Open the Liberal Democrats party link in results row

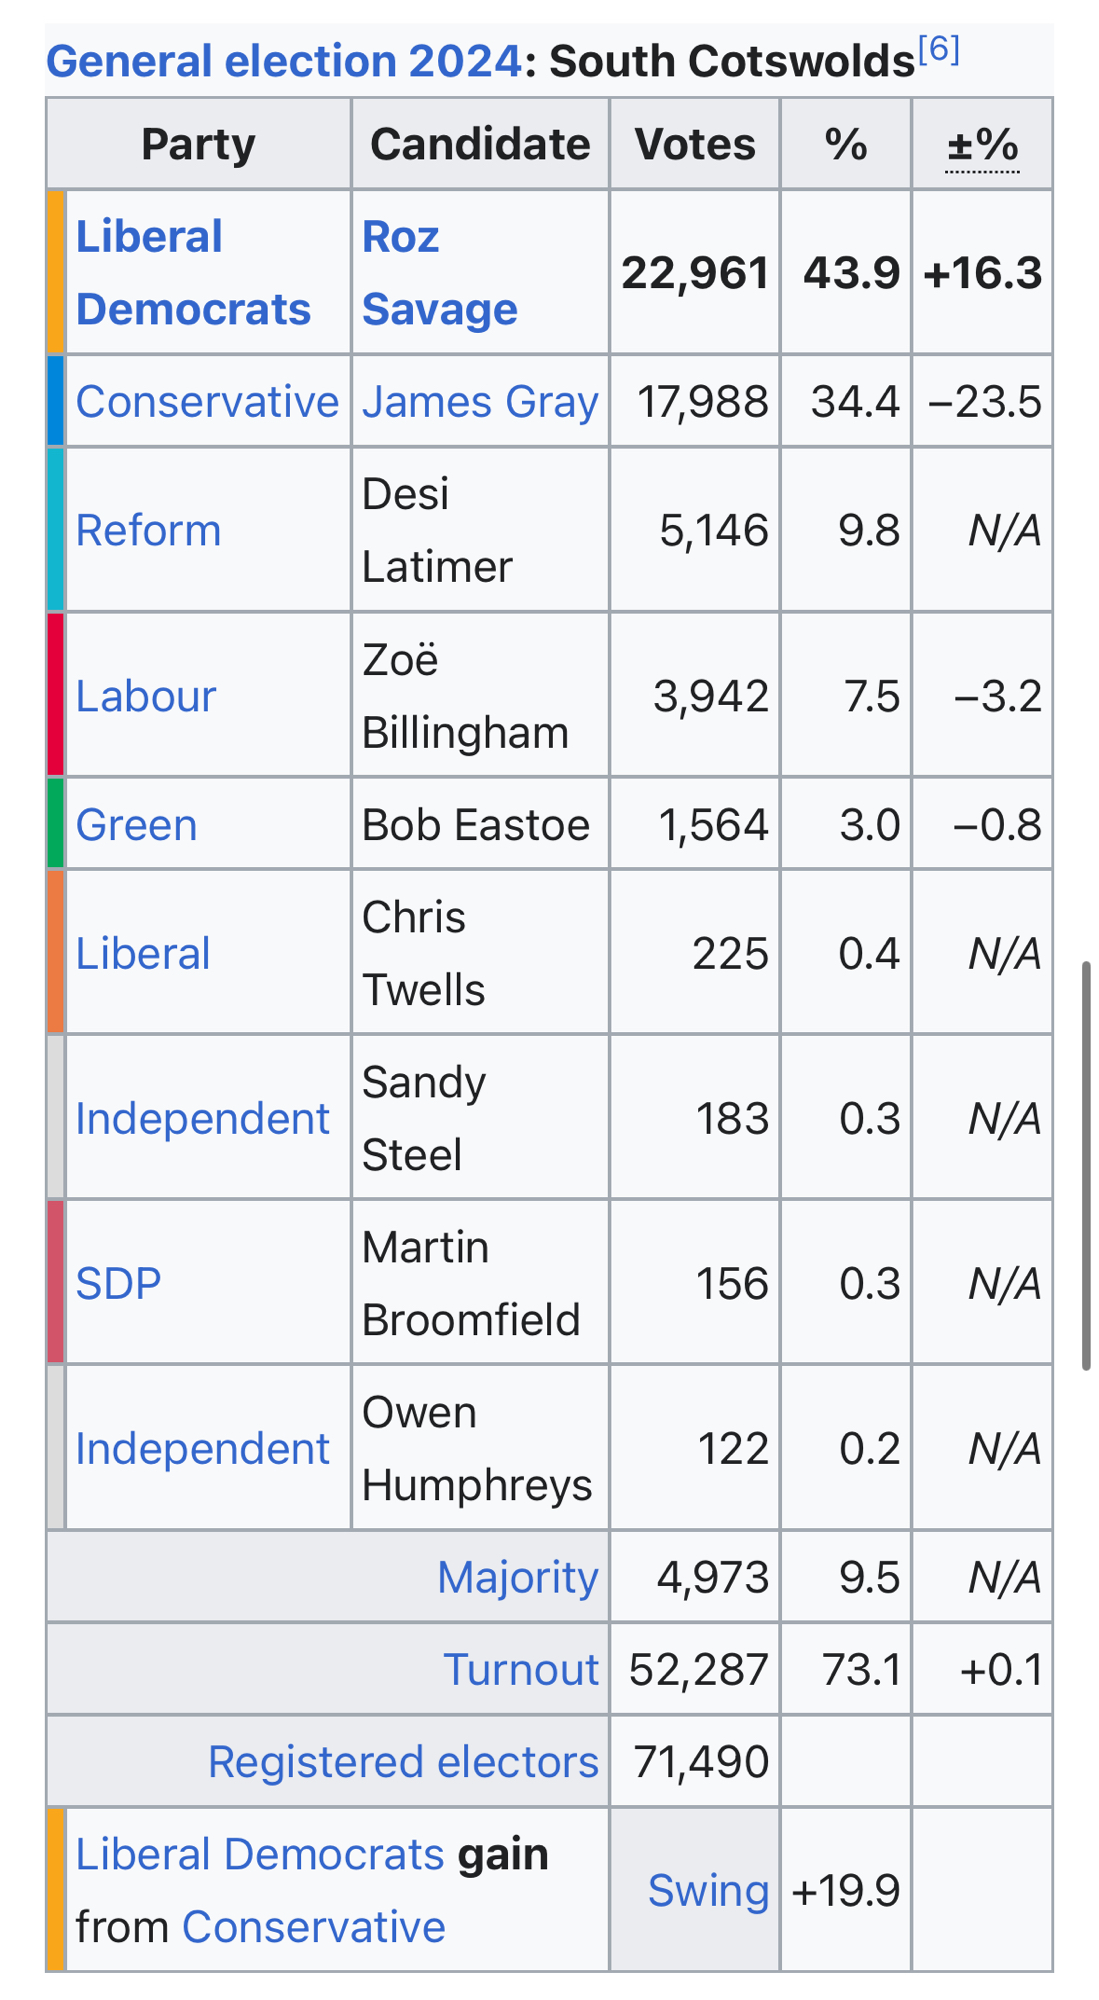coord(192,273)
